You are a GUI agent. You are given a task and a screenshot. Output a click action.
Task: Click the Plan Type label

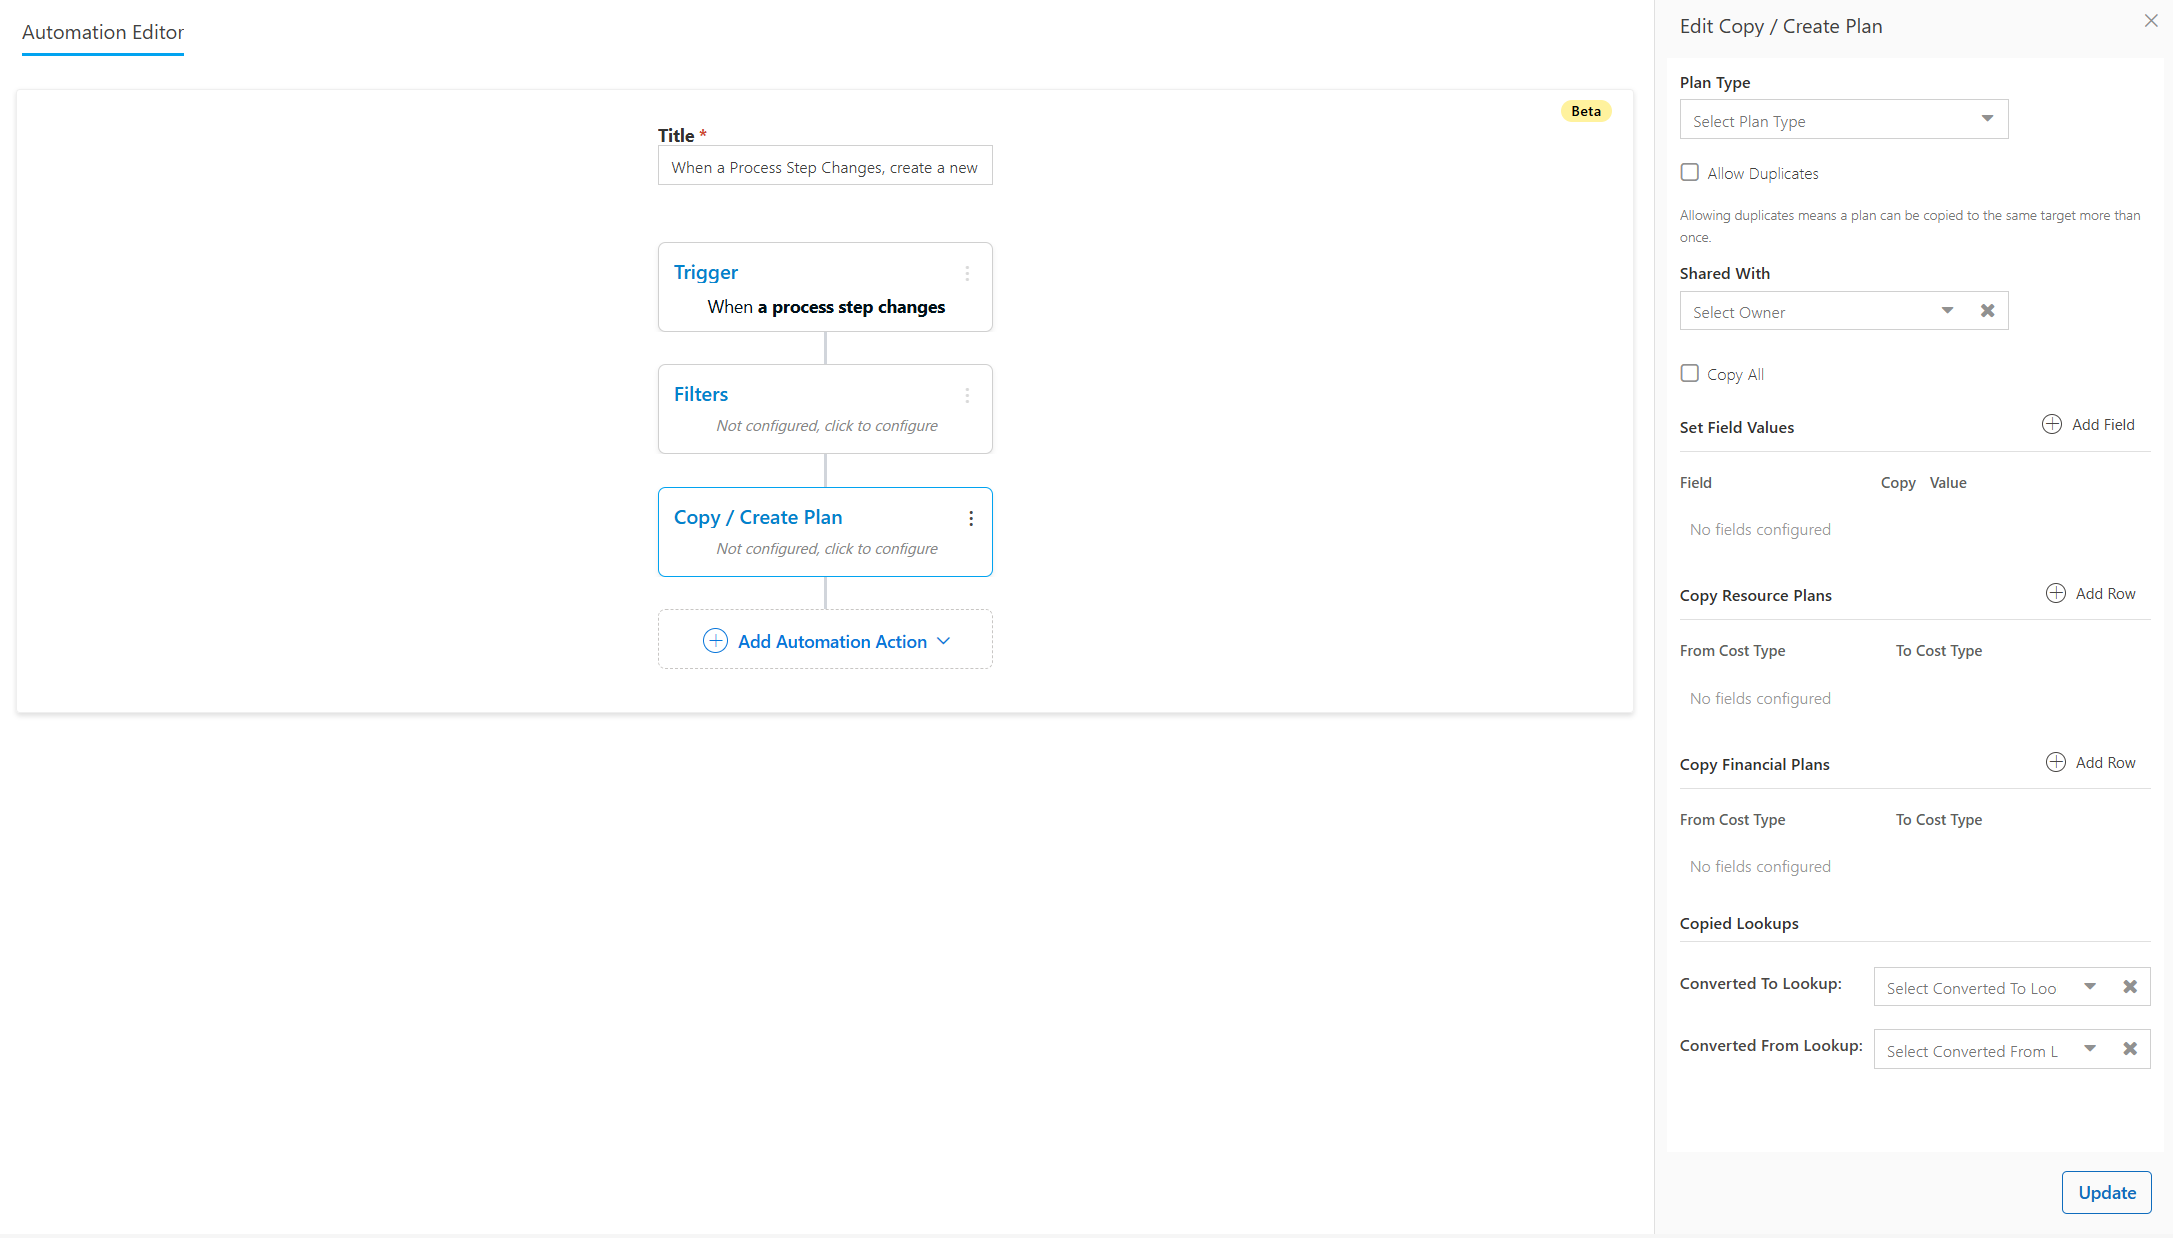click(x=1715, y=82)
